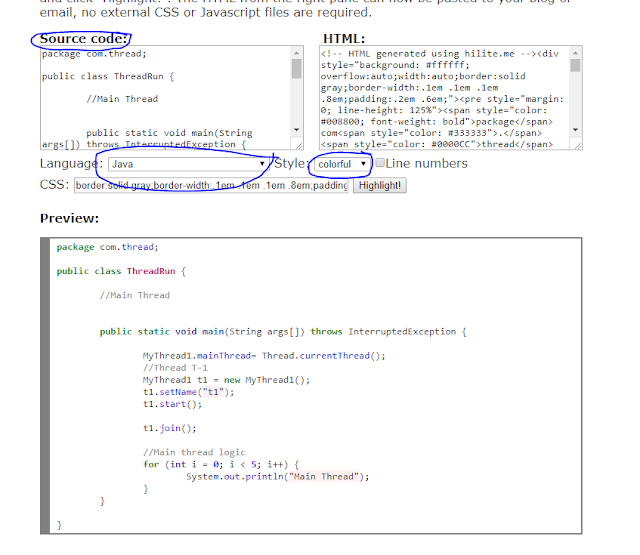This screenshot has height=555, width=640.
Task: Click "public class ThreadRun {" in Source code box
Action: pos(108,76)
